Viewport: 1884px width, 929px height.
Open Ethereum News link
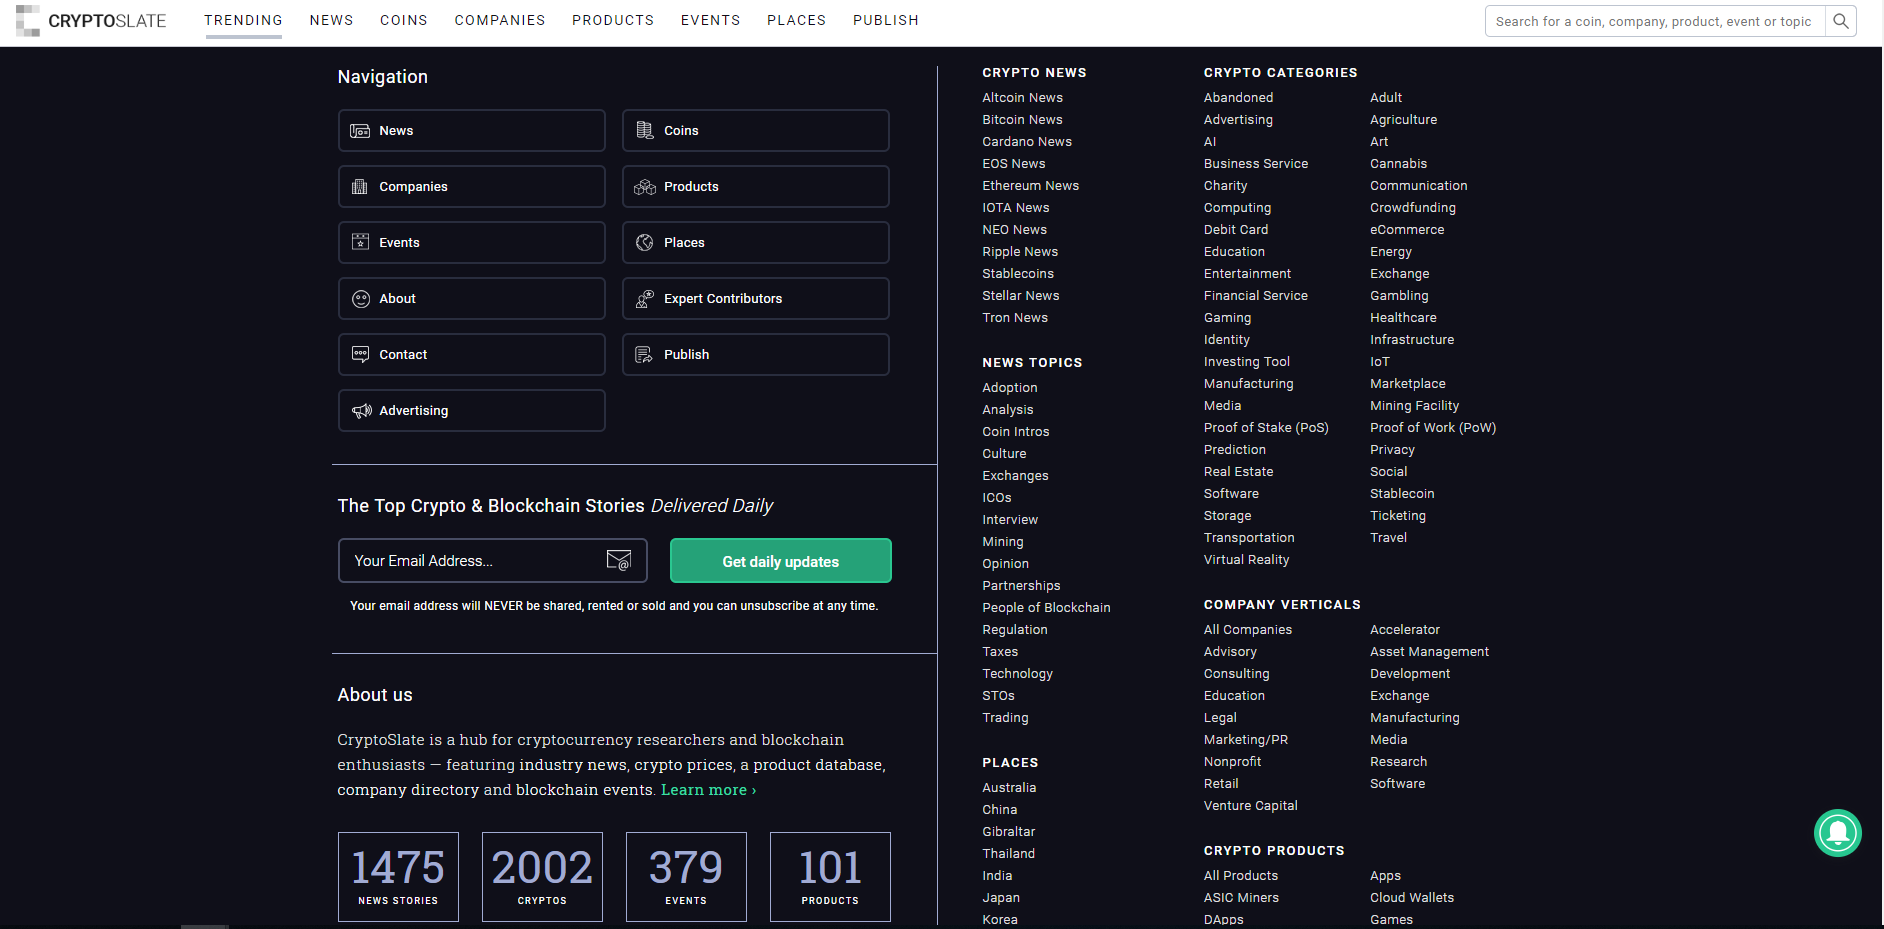[1030, 186]
